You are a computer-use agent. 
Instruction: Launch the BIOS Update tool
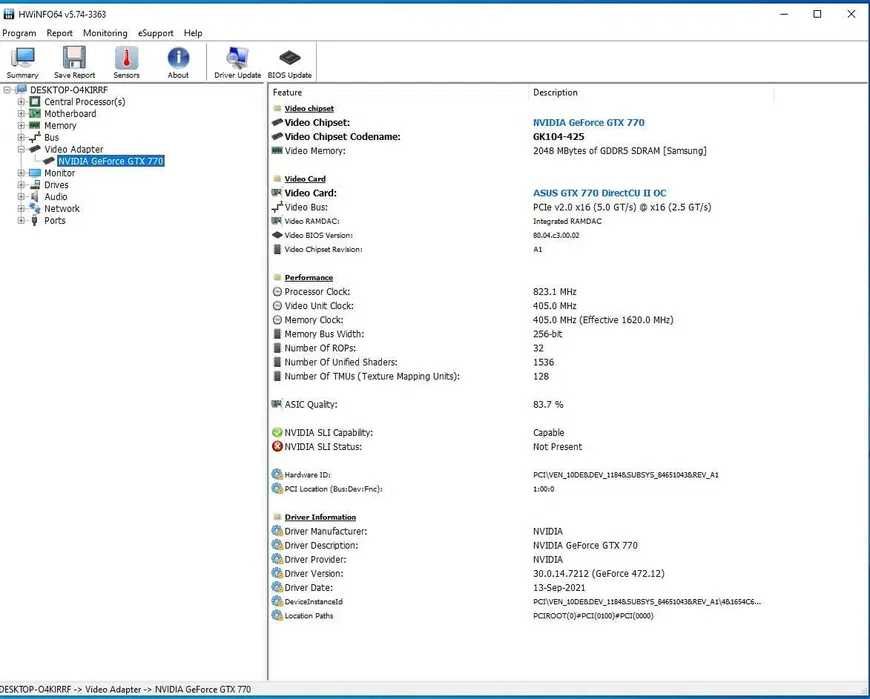(x=290, y=63)
